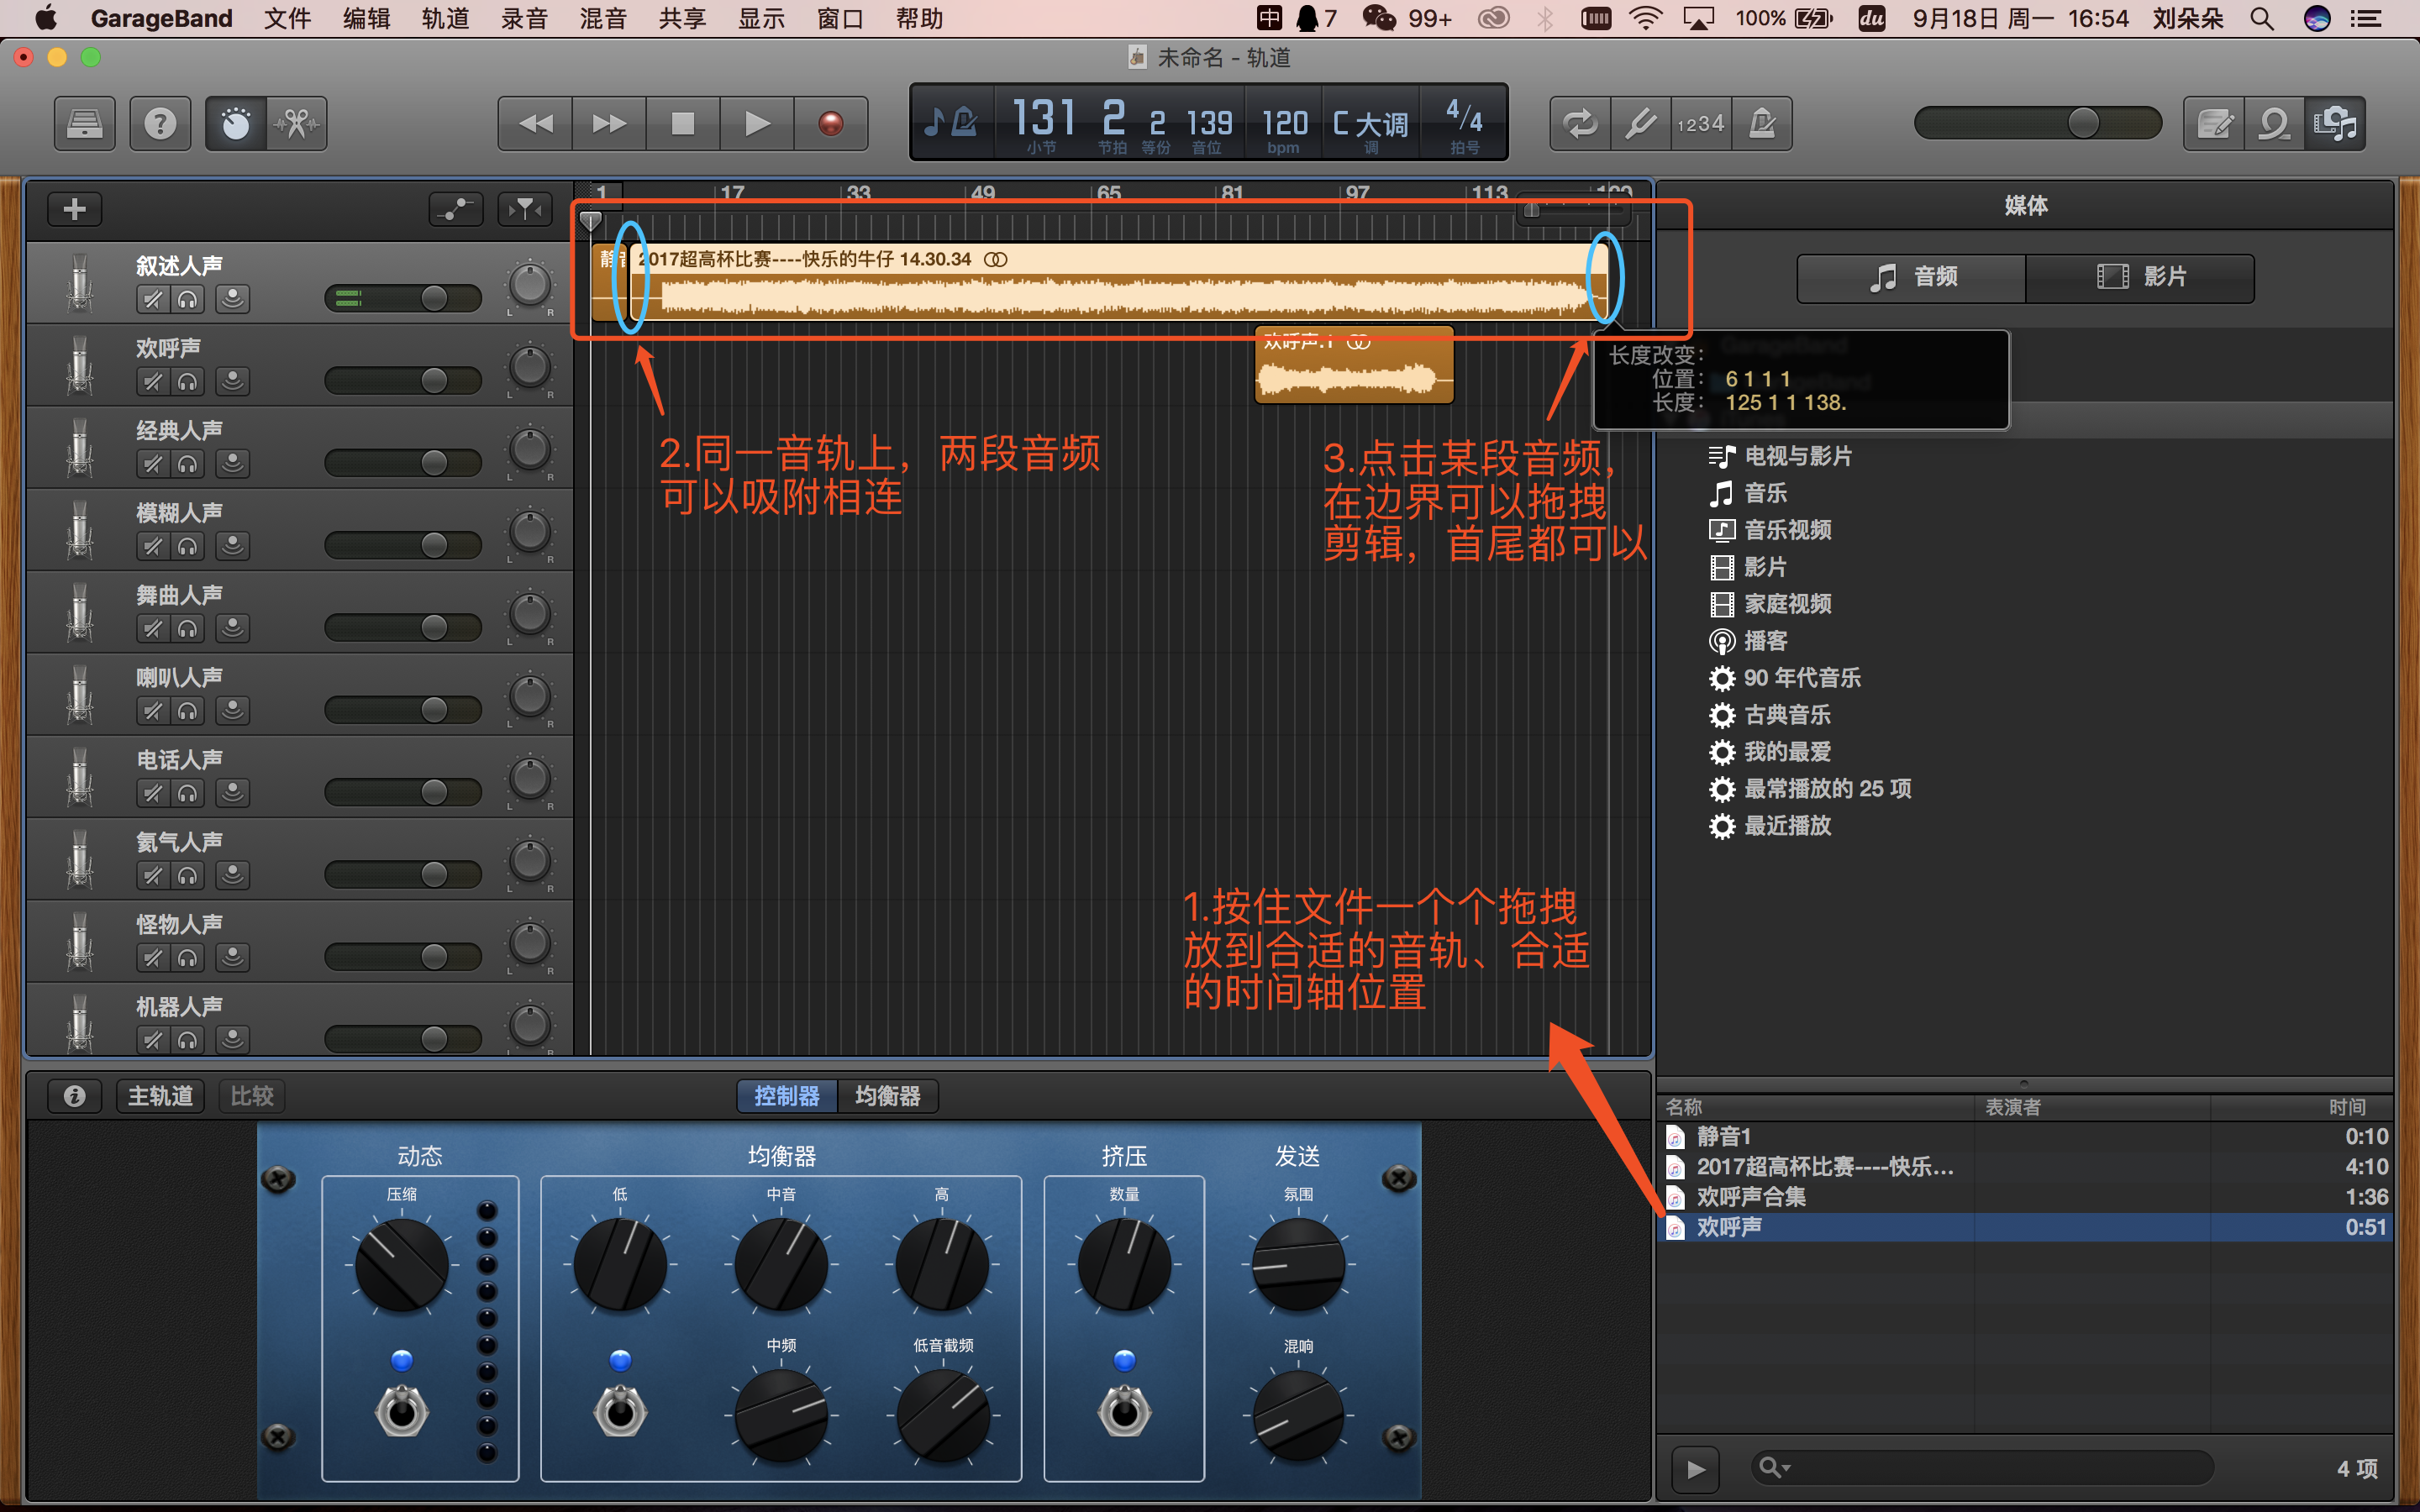Open the library panel icon
Screen dimensions: 2420x1512
(84, 123)
